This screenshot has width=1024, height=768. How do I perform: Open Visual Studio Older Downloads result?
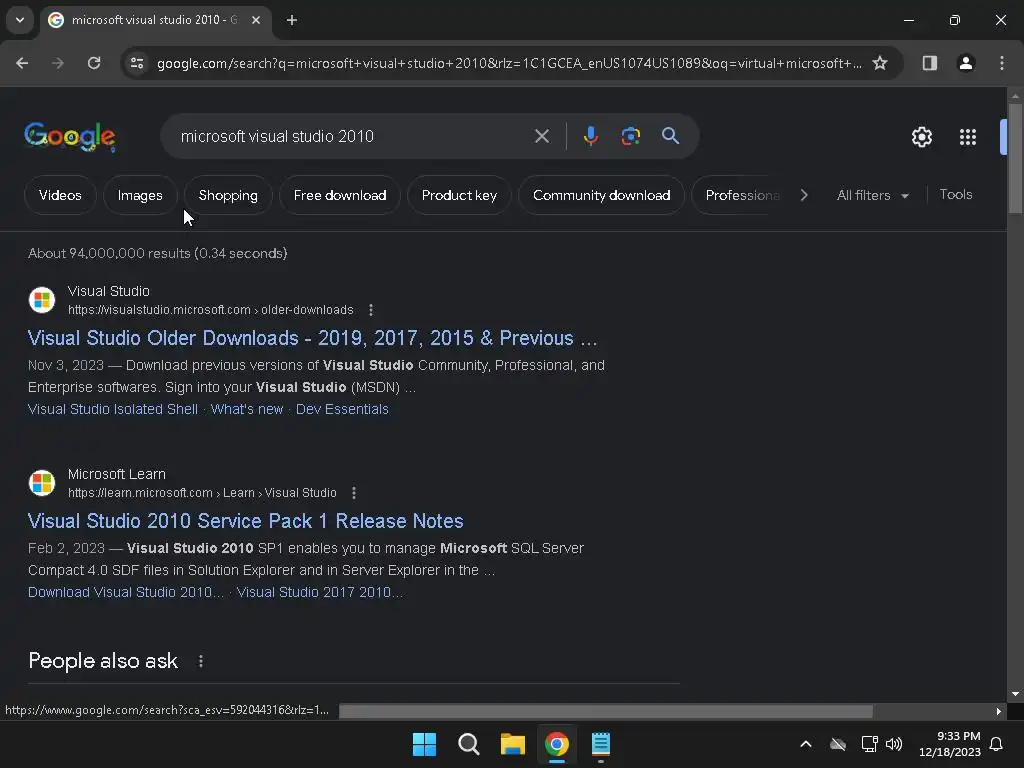(x=312, y=338)
